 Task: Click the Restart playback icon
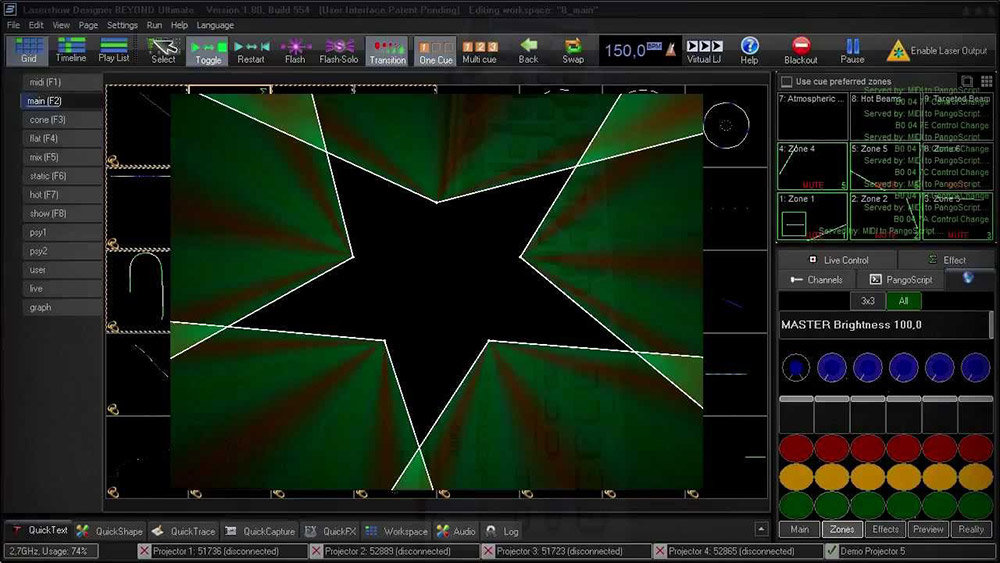point(250,46)
